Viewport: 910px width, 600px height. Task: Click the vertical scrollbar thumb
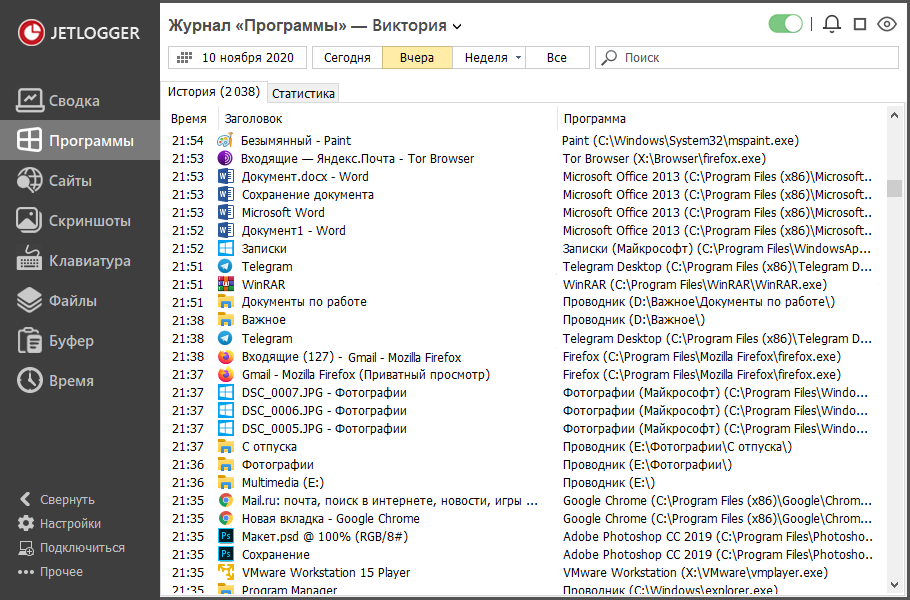pos(894,189)
